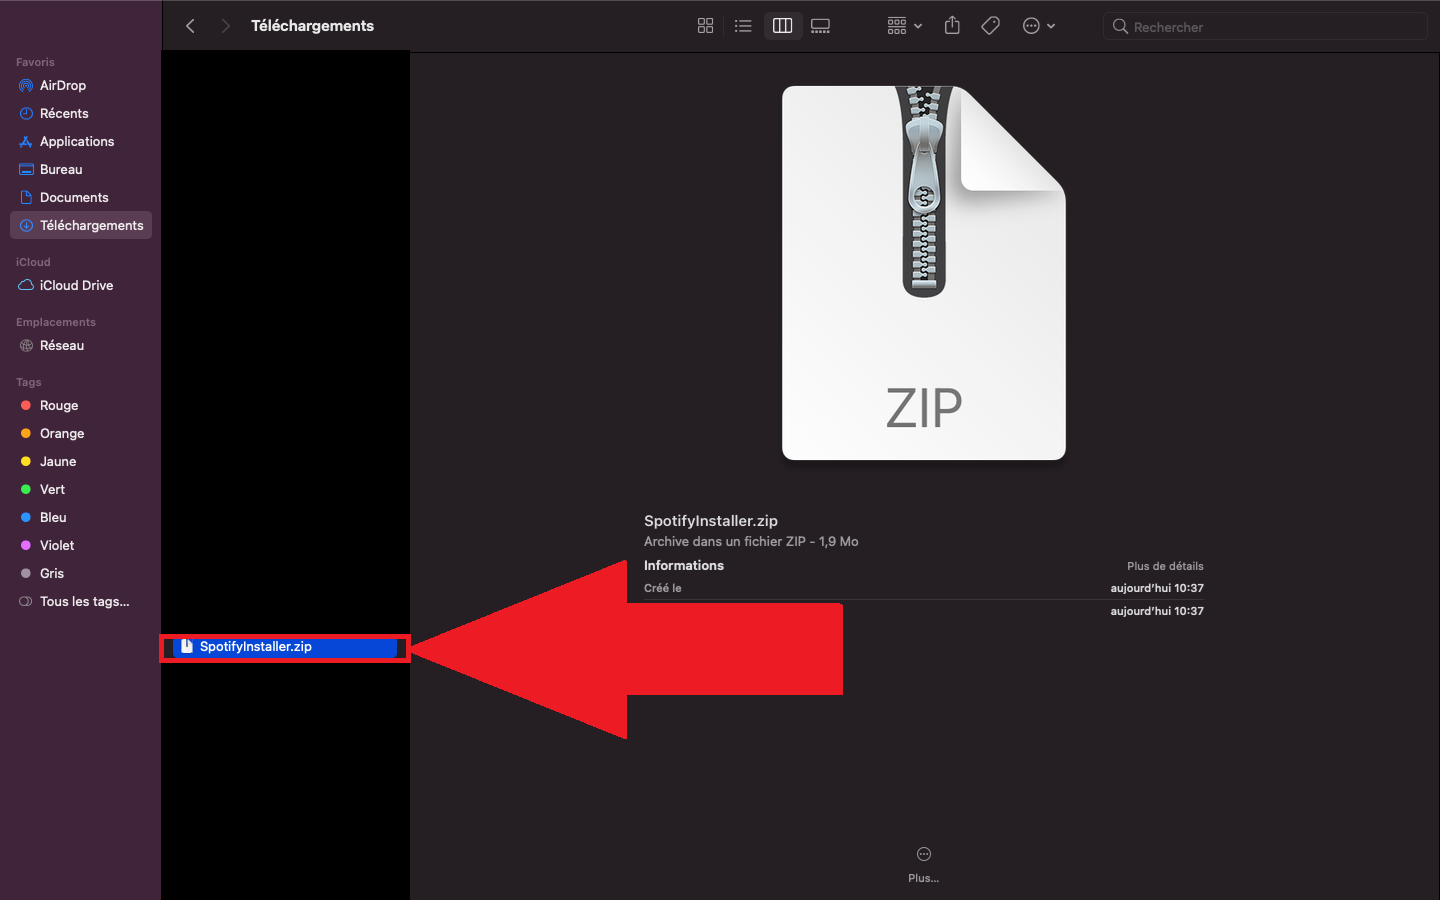The width and height of the screenshot is (1440, 900).
Task: Click the large ZIP preview thumbnail
Action: point(924,273)
